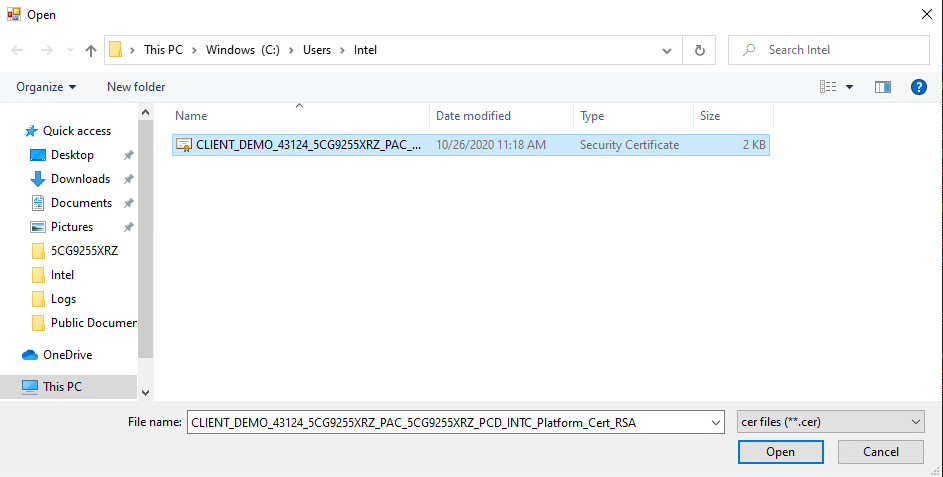Open the Organize menu

(46, 87)
